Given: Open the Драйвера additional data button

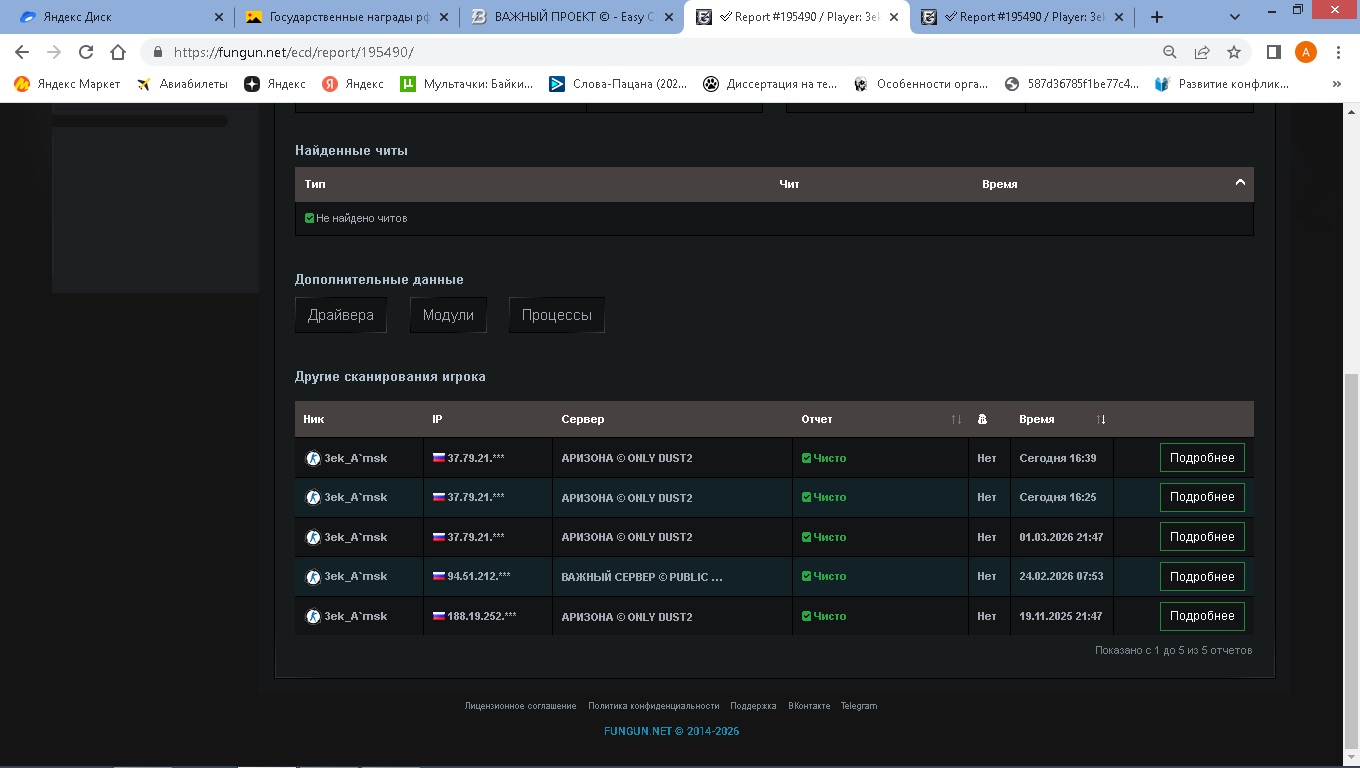Looking at the screenshot, I should [x=340, y=315].
